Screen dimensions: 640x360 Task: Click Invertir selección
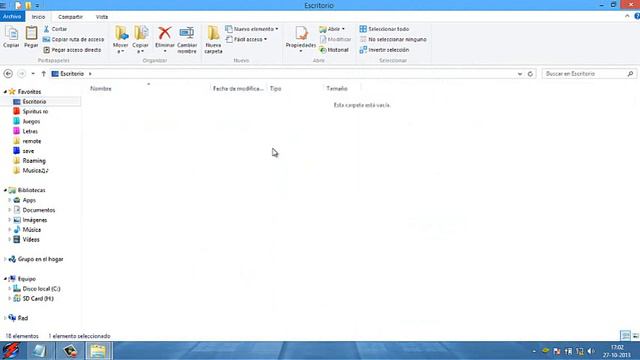(384, 50)
